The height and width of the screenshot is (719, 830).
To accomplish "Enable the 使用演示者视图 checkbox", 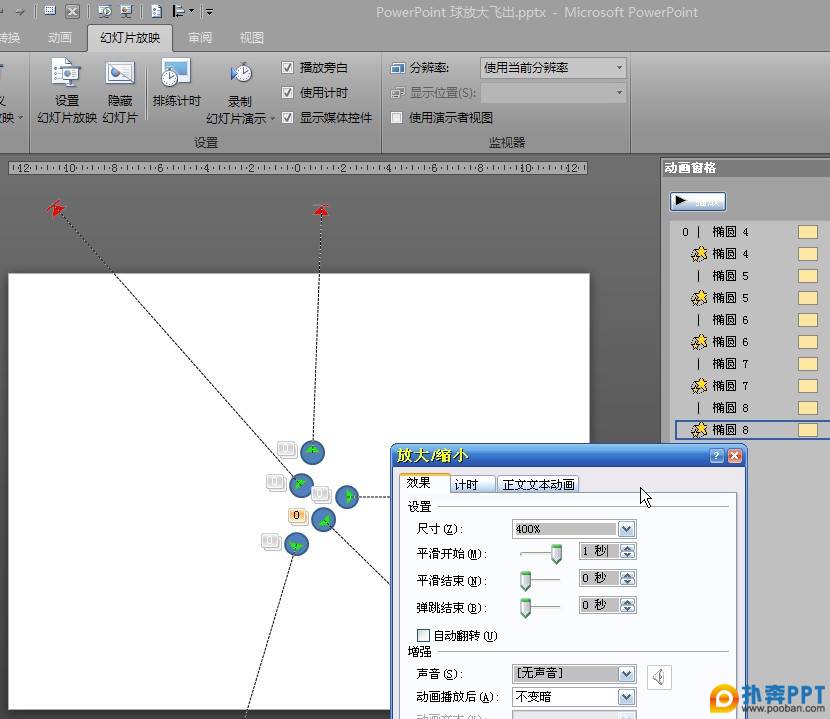I will point(396,118).
